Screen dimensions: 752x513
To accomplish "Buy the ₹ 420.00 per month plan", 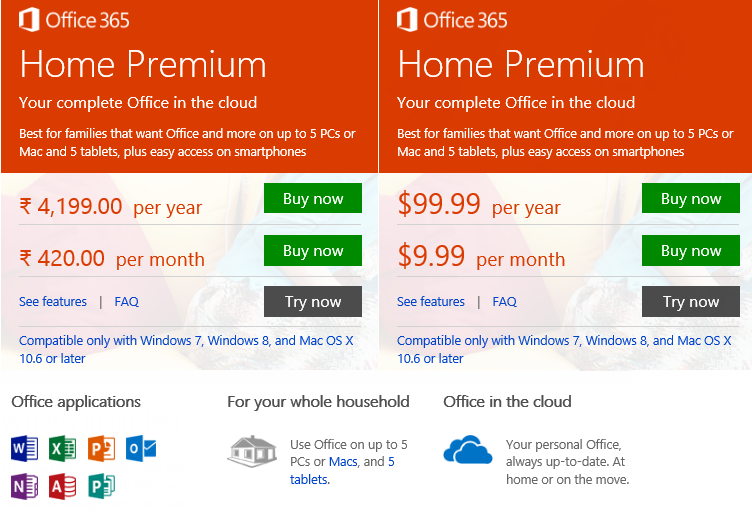I will pos(313,251).
